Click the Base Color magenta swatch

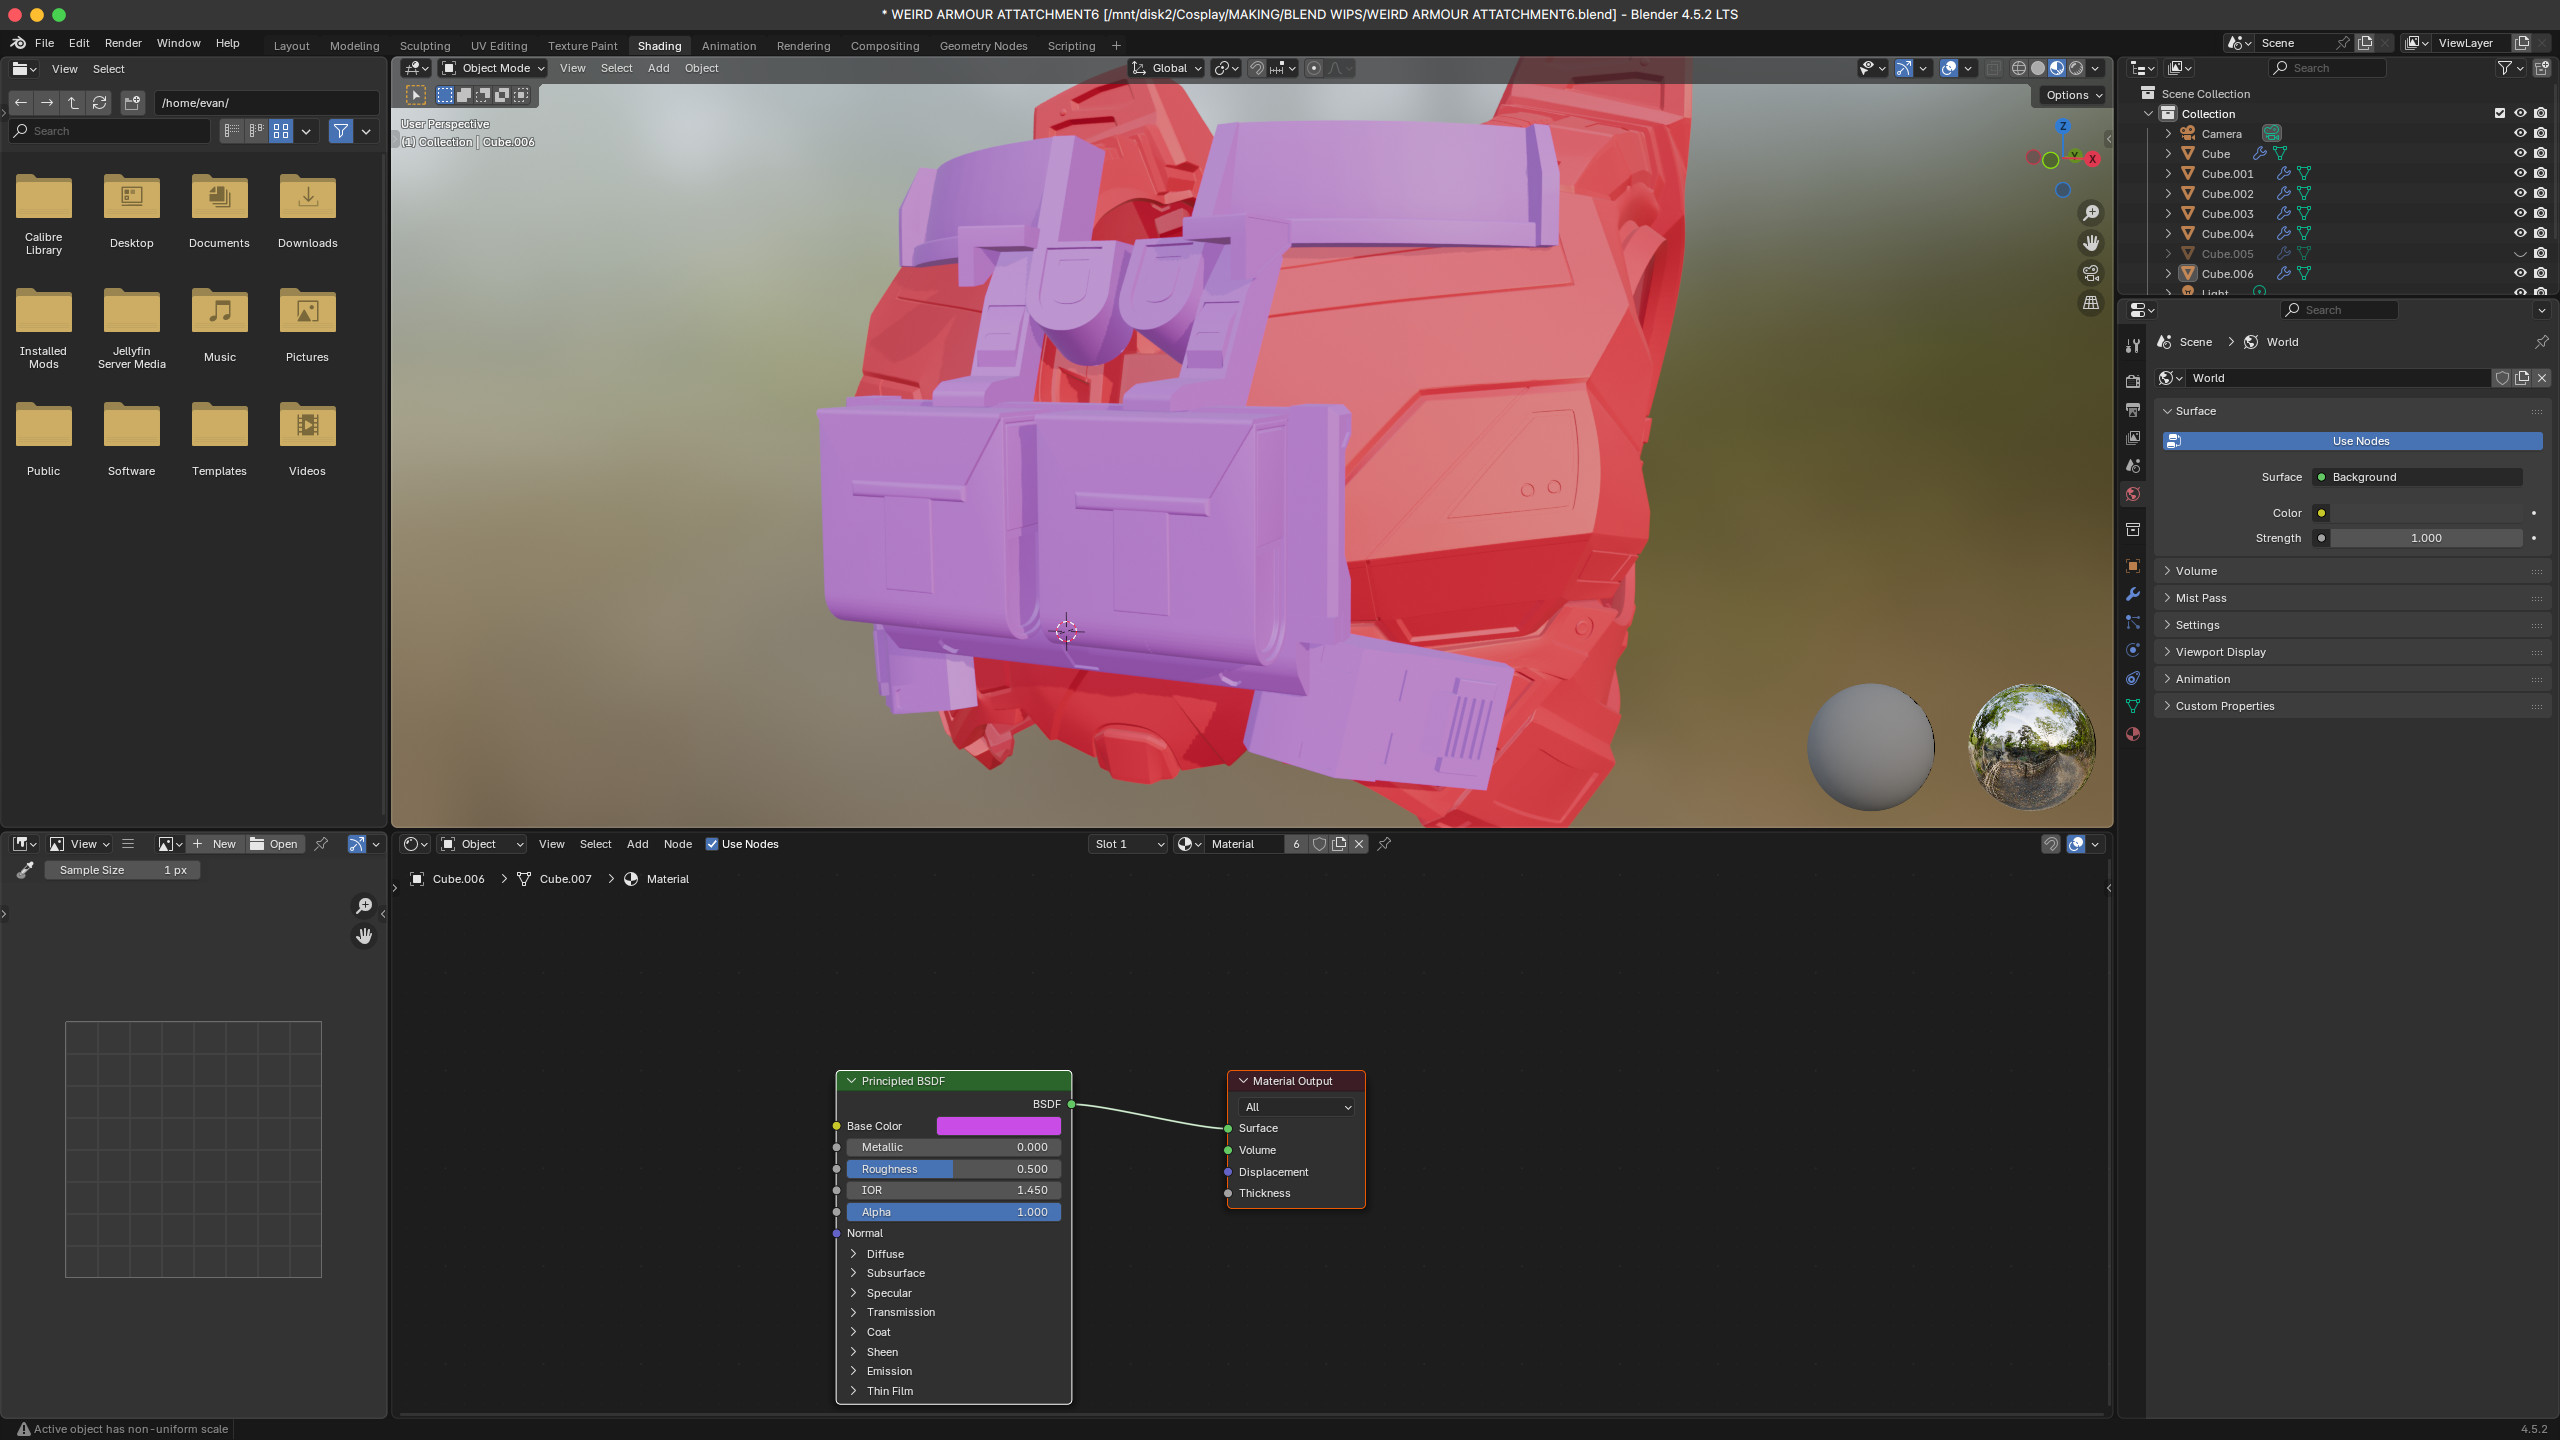coord(998,1126)
